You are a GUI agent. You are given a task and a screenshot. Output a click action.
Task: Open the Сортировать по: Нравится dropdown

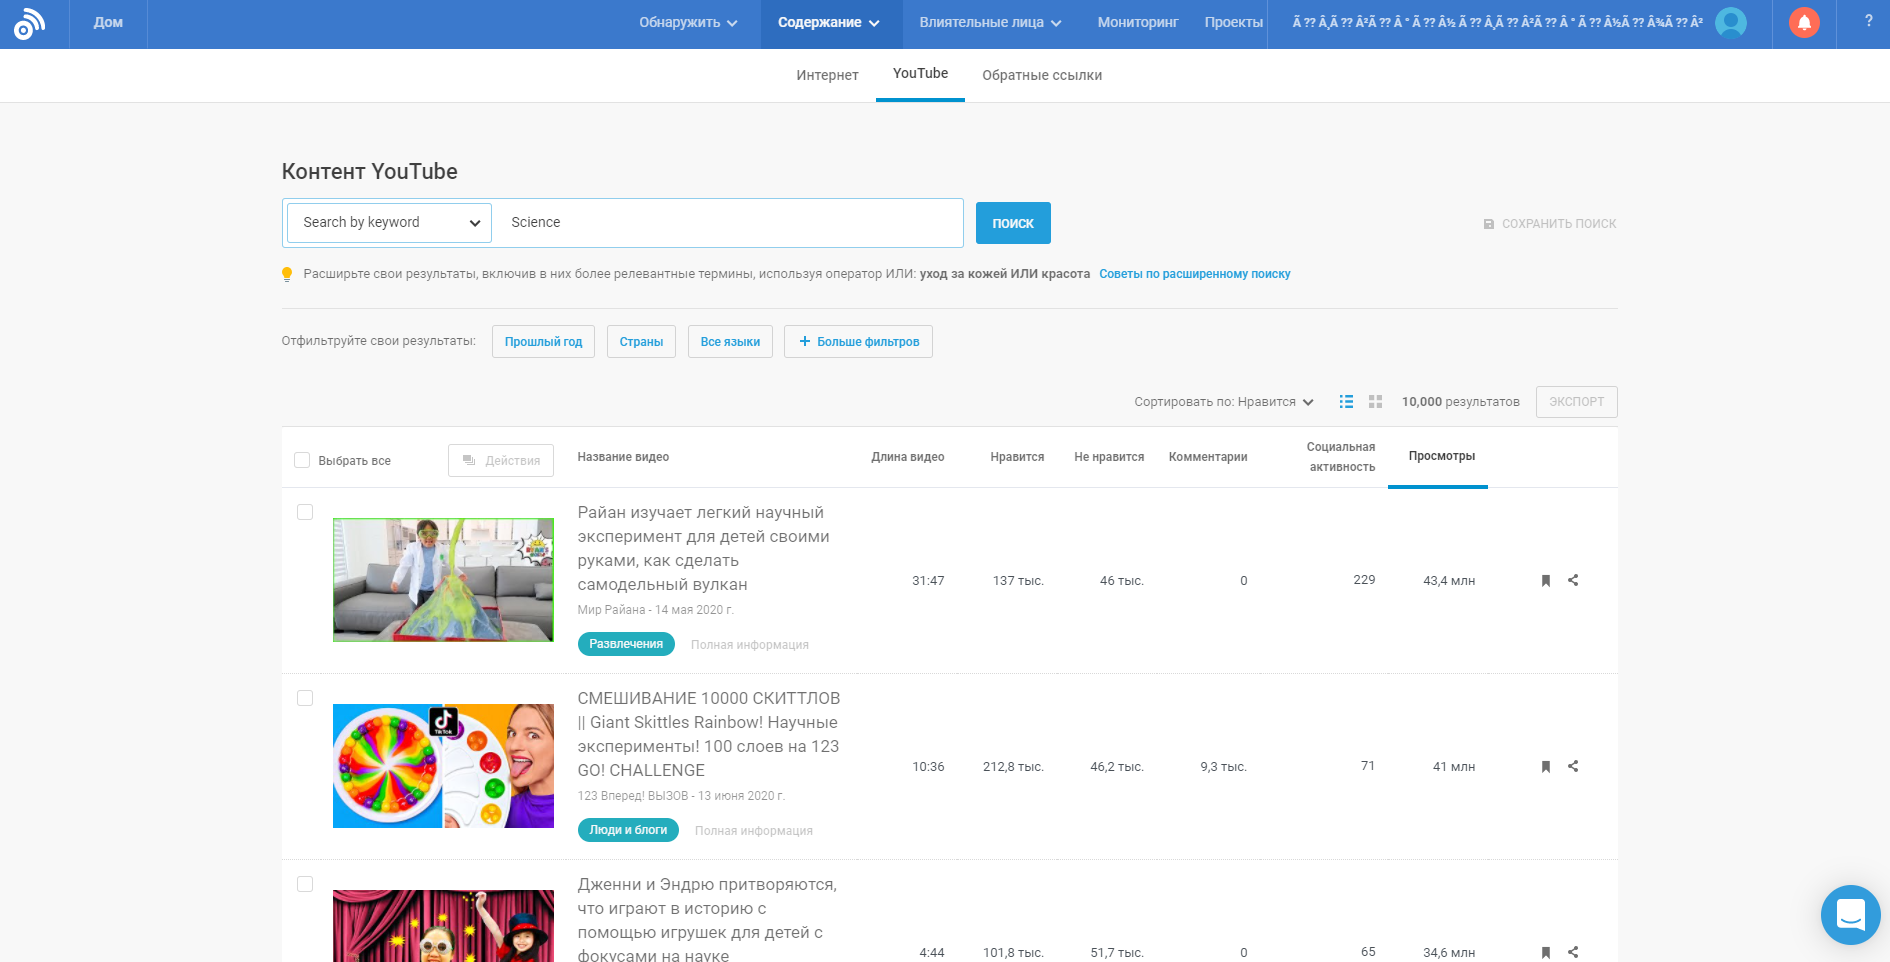pyautogui.click(x=1224, y=401)
